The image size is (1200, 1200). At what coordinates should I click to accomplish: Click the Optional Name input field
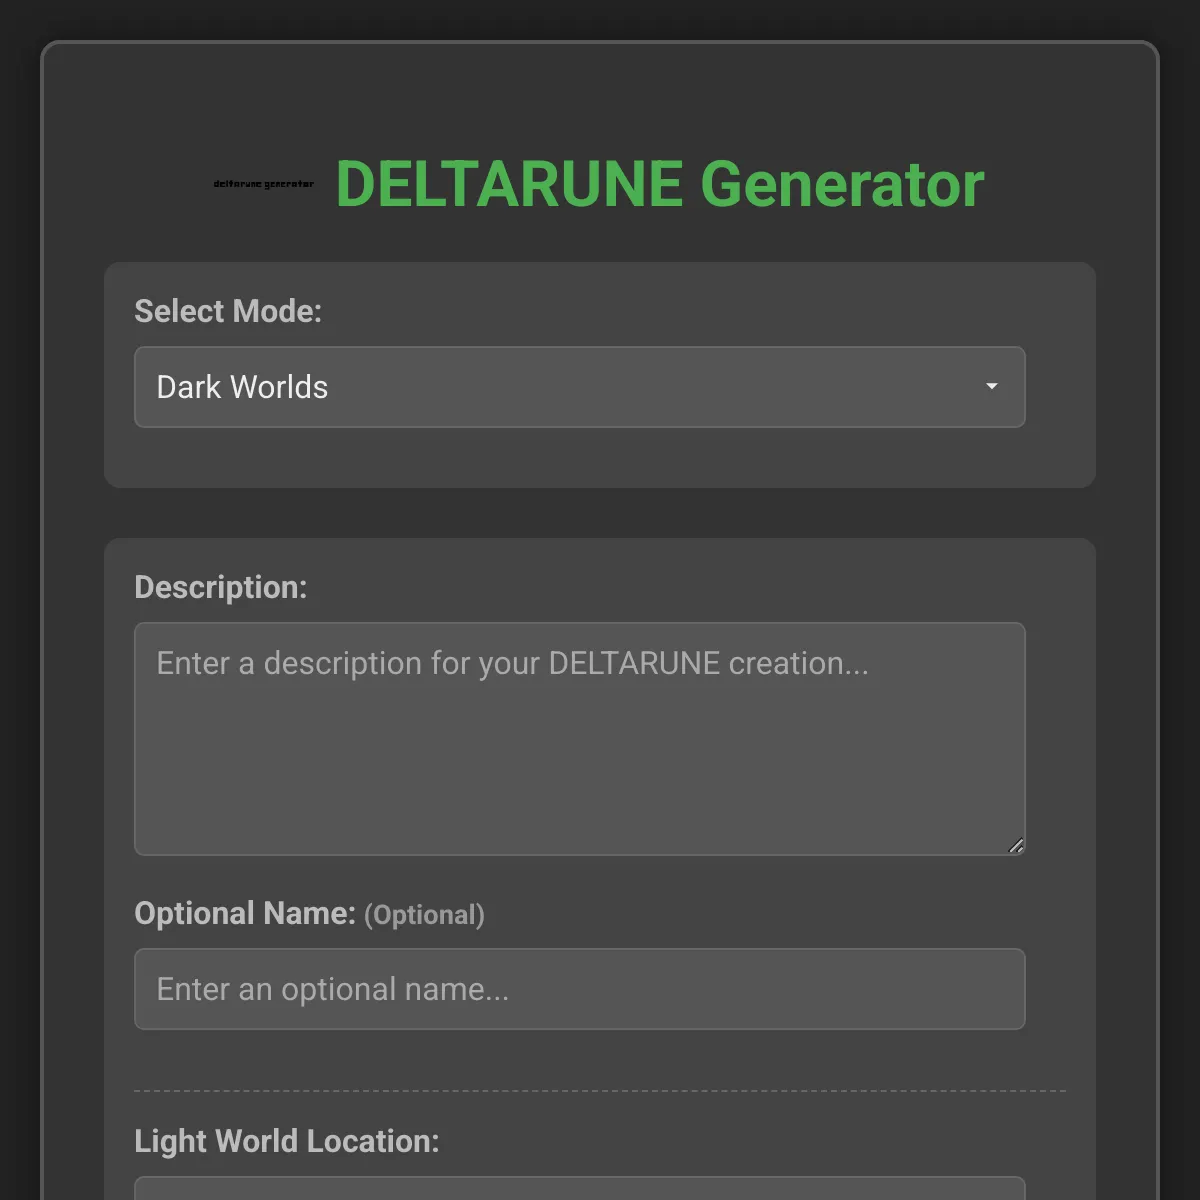[x=580, y=989]
